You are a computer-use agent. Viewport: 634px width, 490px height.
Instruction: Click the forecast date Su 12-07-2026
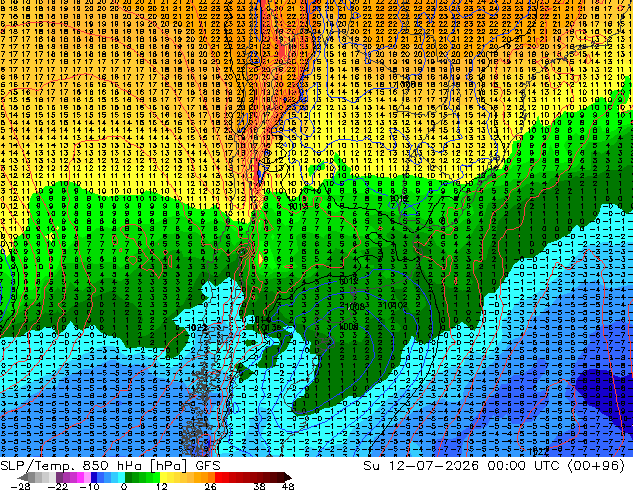click(421, 465)
